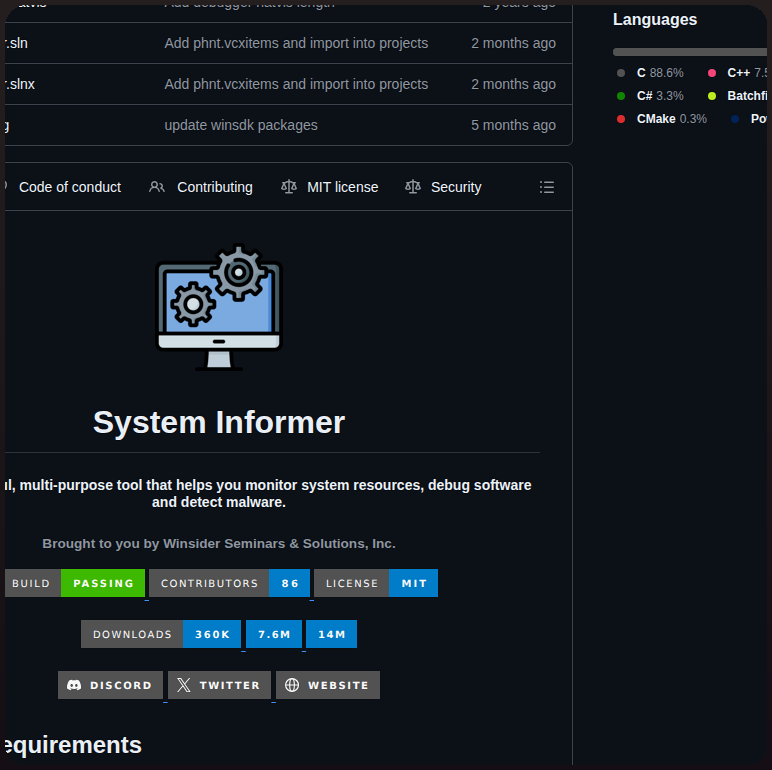Click the C 88.6% language entry
Image resolution: width=772 pixels, height=770 pixels.
point(650,73)
